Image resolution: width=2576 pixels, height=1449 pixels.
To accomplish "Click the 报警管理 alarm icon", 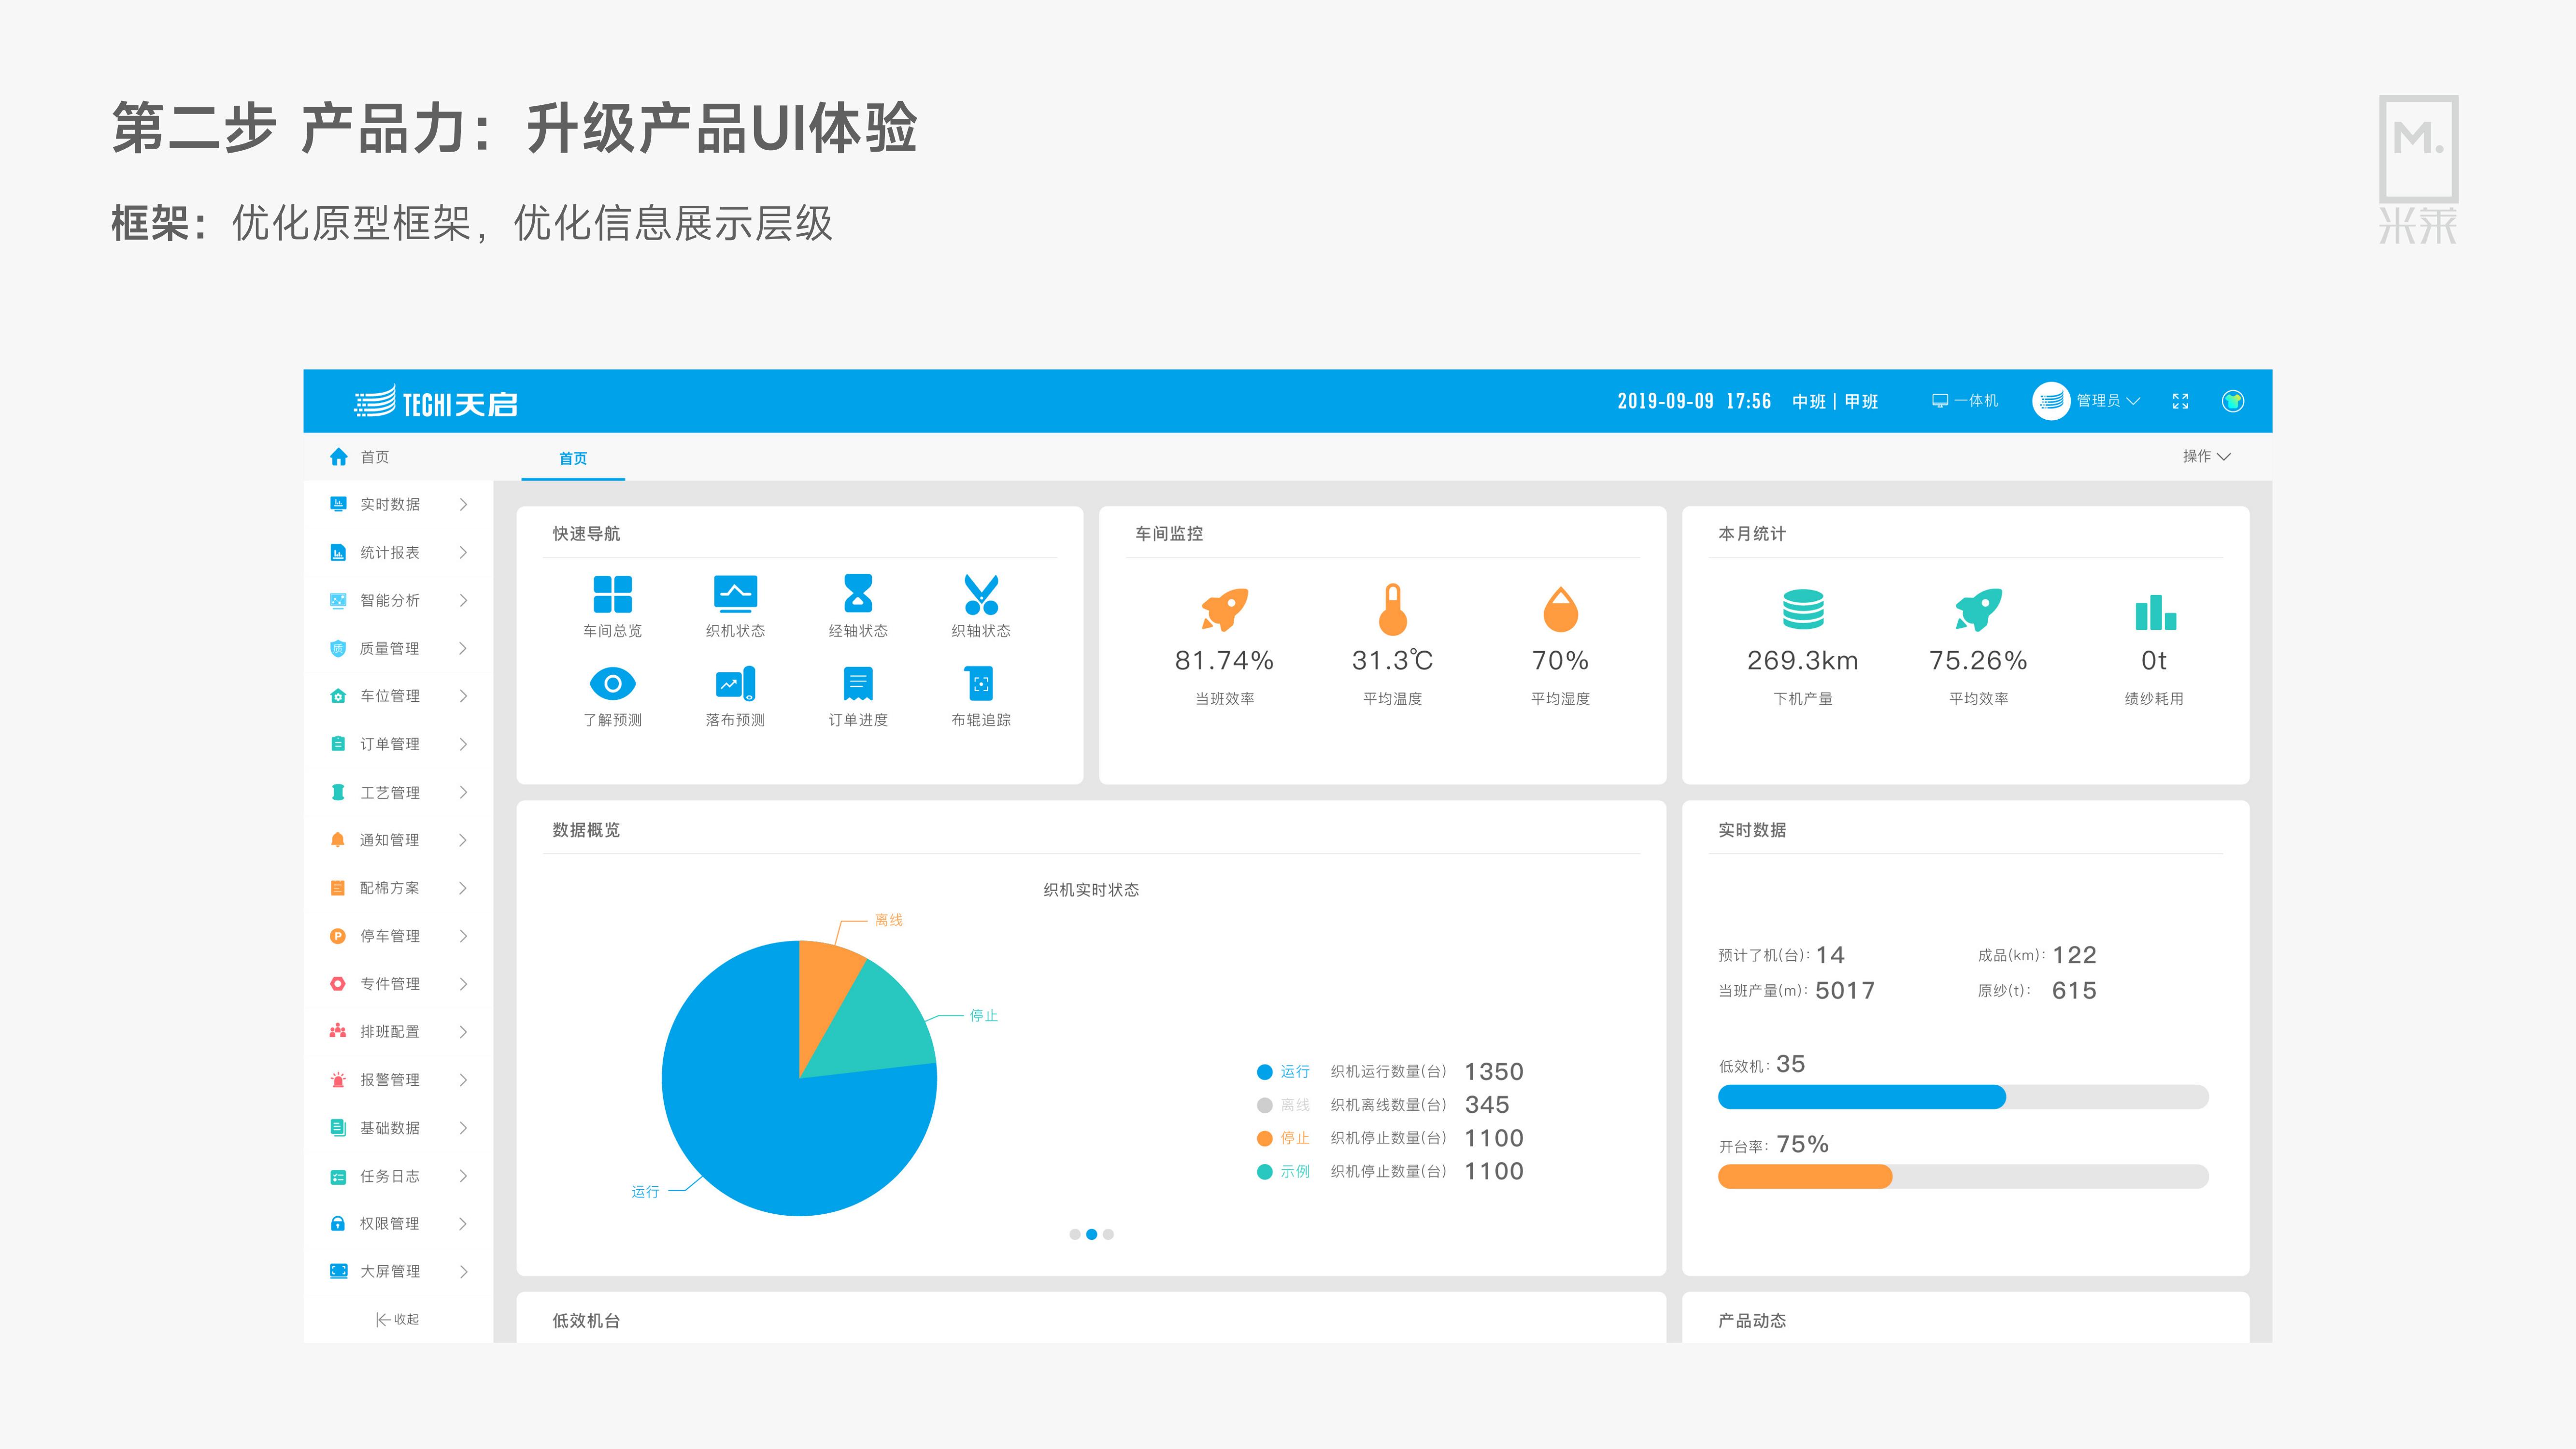I will coord(338,1080).
